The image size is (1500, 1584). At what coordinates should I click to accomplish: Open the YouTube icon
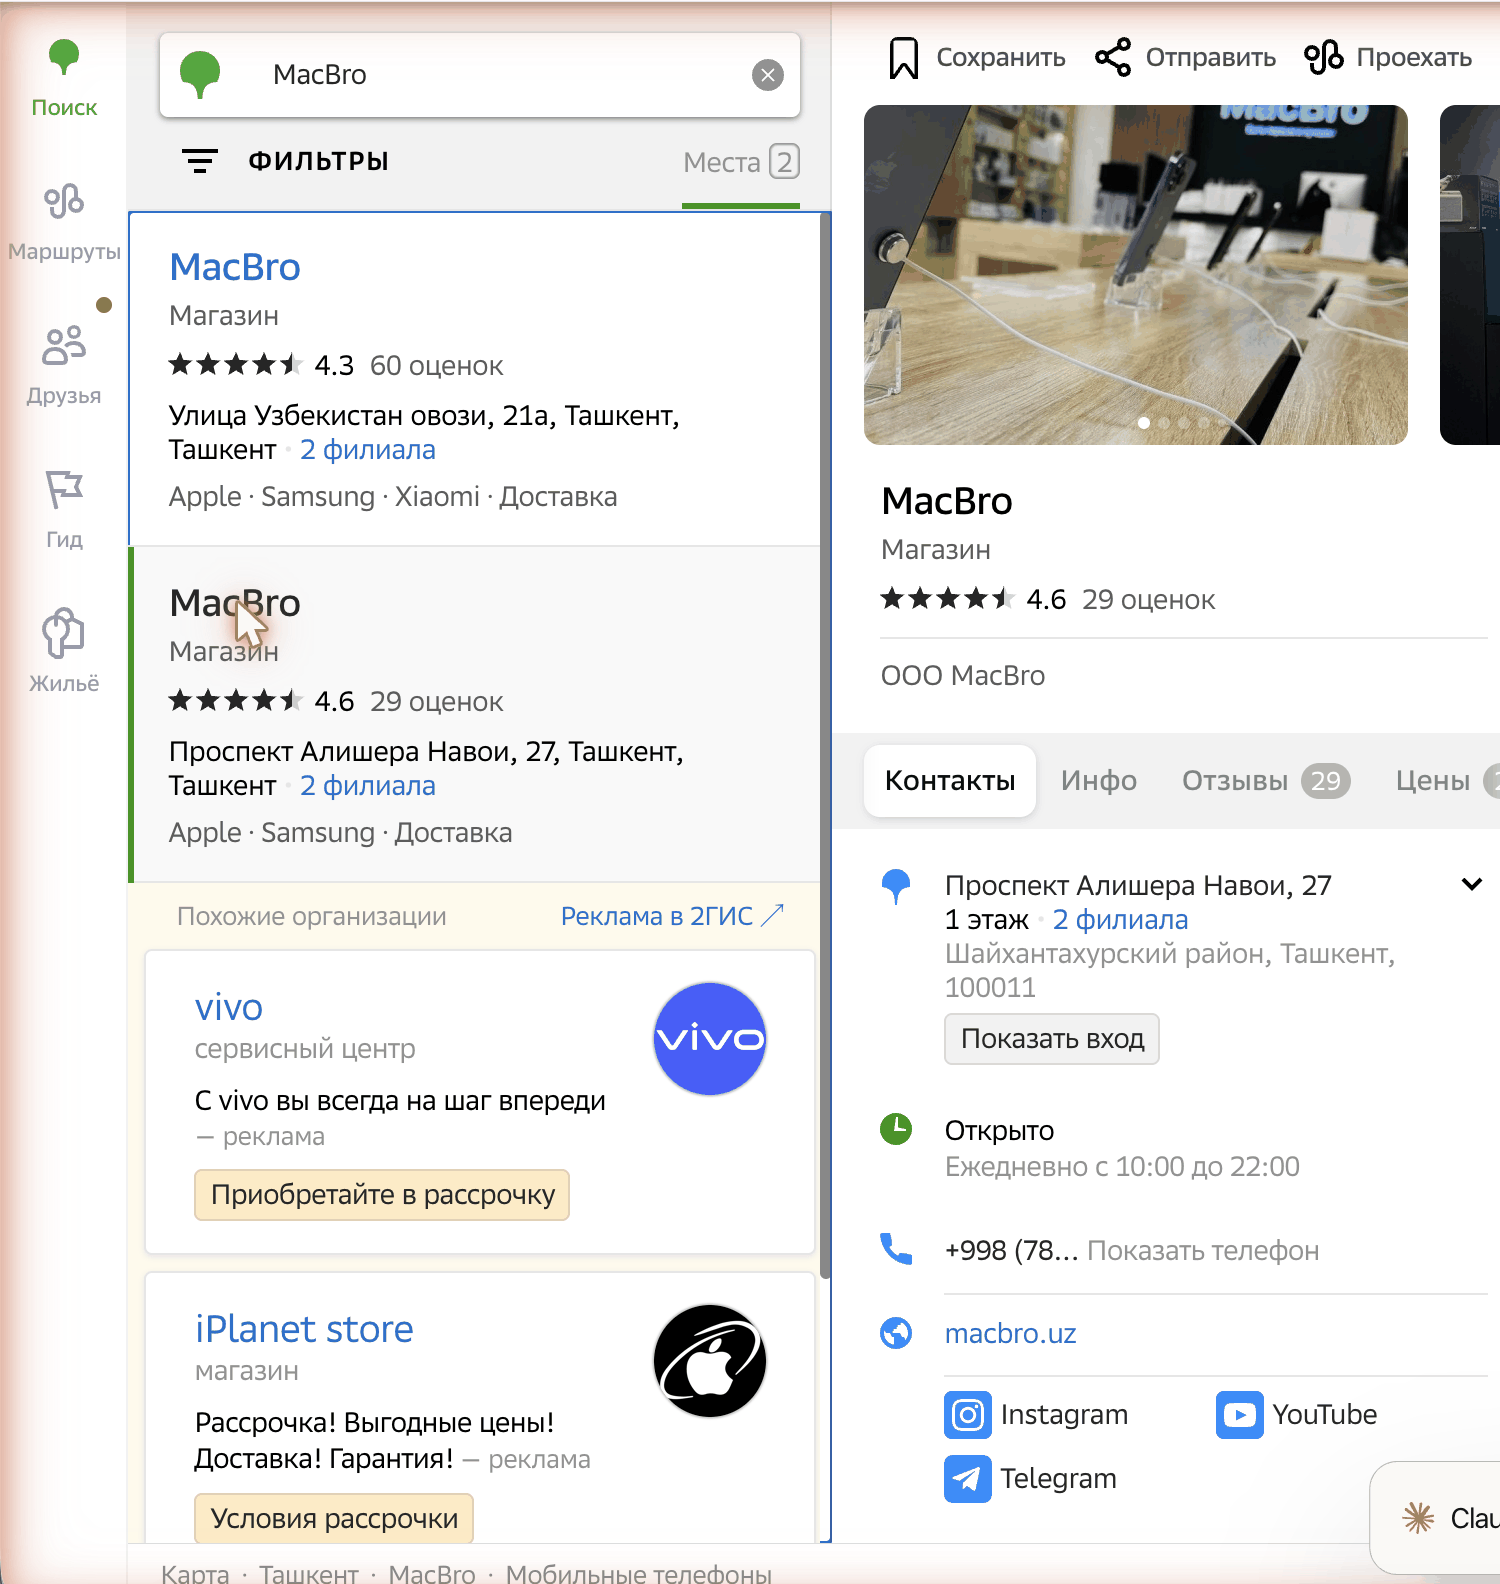click(x=1240, y=1415)
